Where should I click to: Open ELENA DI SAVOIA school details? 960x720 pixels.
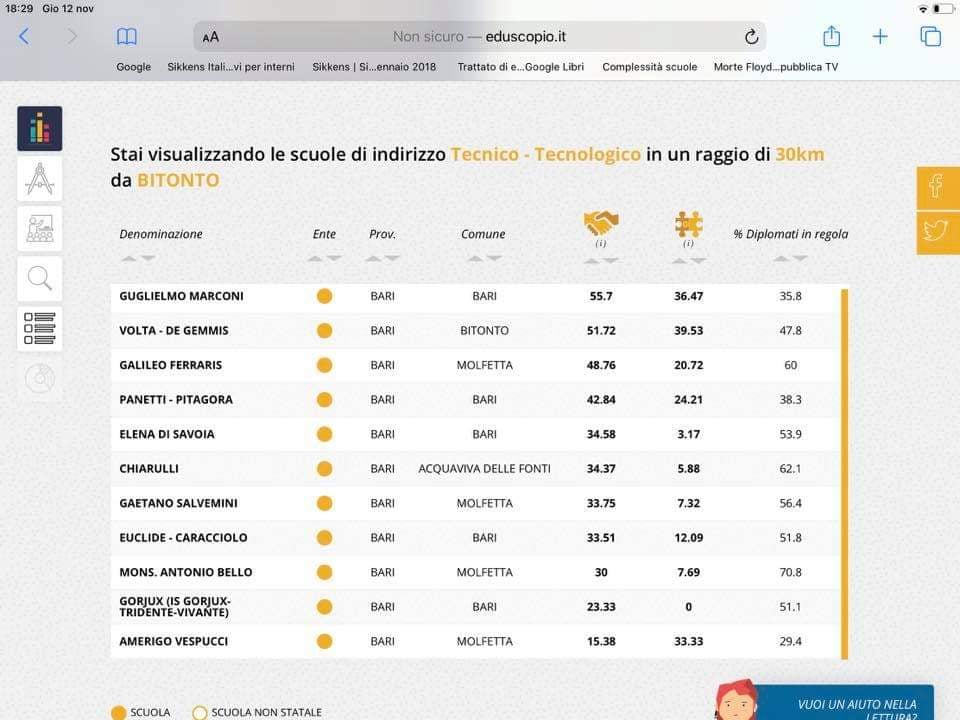[167, 435]
